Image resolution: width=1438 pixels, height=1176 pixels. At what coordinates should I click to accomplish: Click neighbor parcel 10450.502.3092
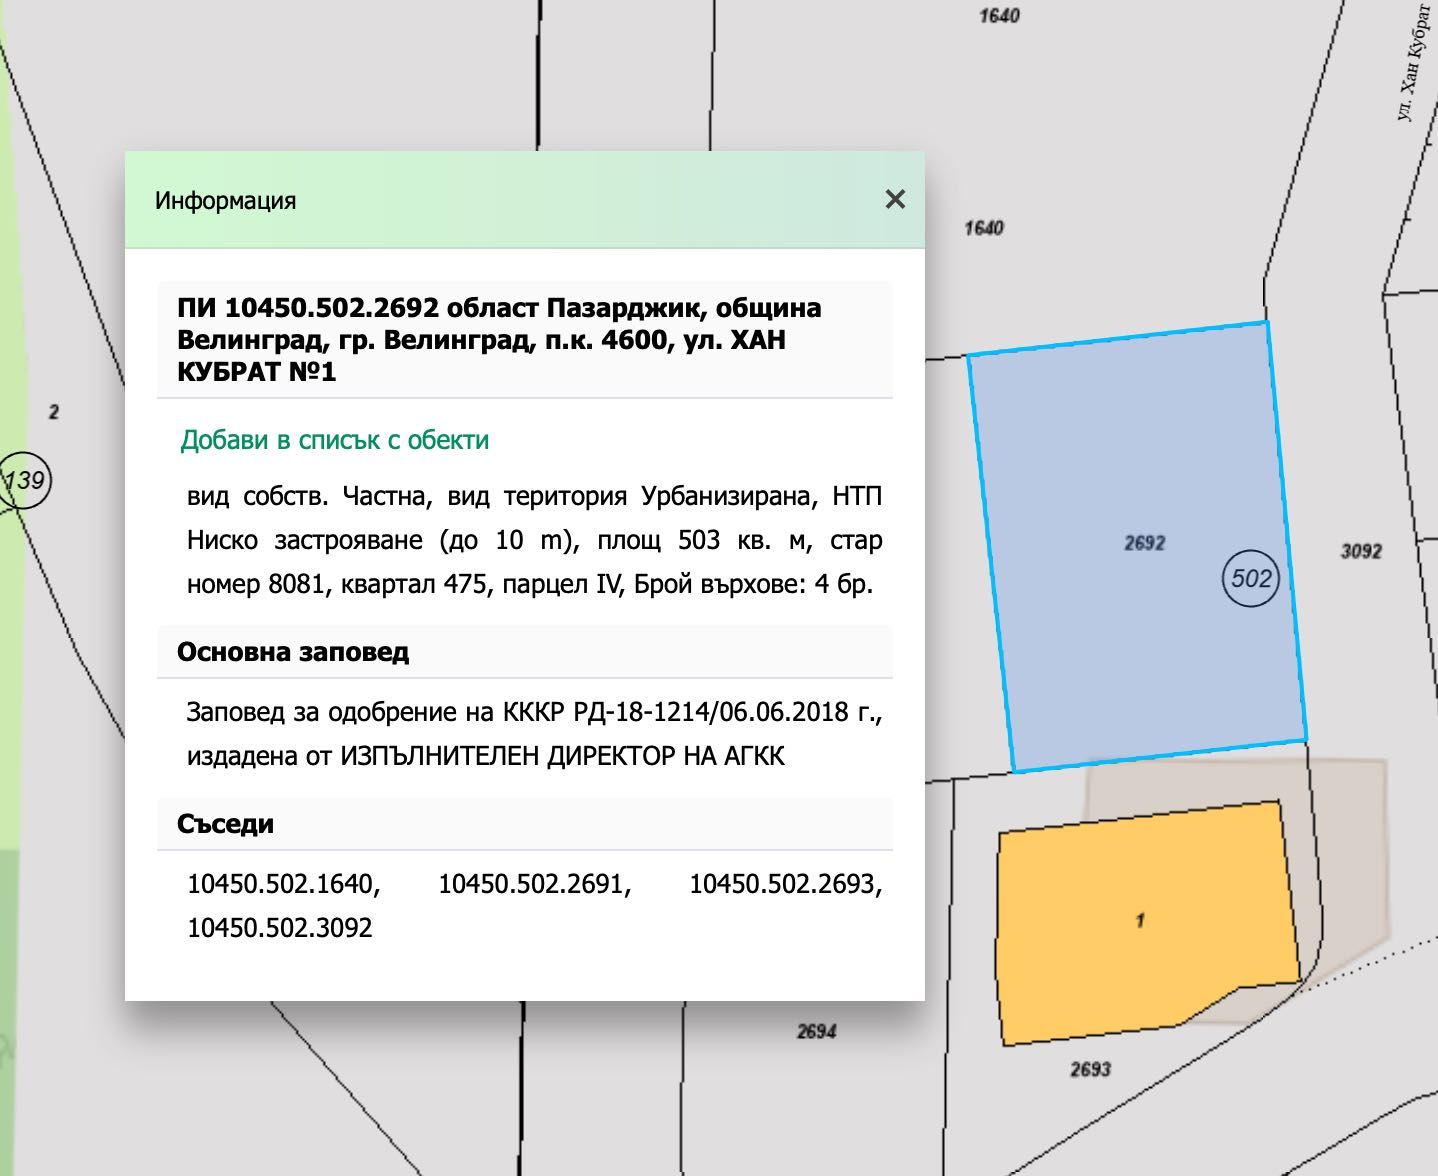click(280, 928)
